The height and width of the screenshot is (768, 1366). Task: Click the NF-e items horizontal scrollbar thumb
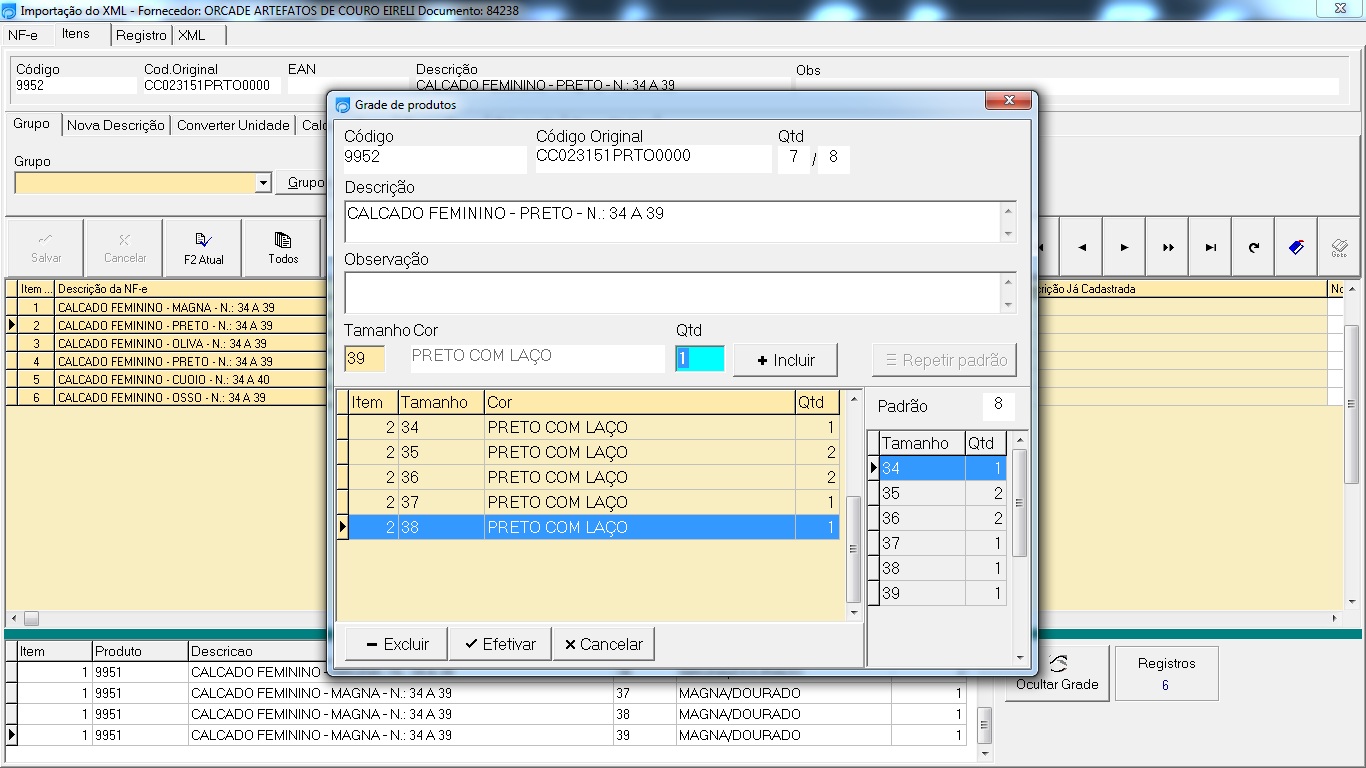coord(31,618)
